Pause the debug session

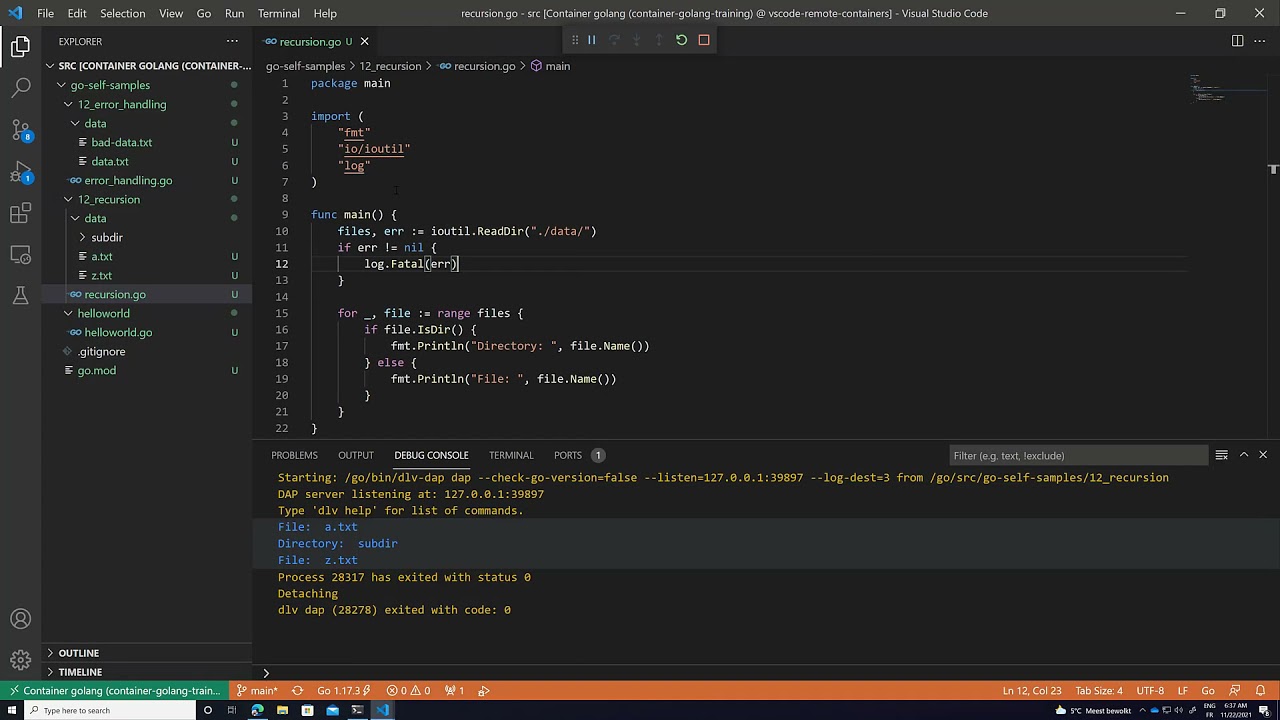(x=591, y=40)
